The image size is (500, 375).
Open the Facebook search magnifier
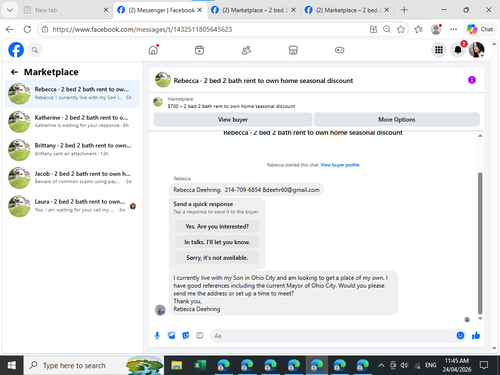pos(35,50)
